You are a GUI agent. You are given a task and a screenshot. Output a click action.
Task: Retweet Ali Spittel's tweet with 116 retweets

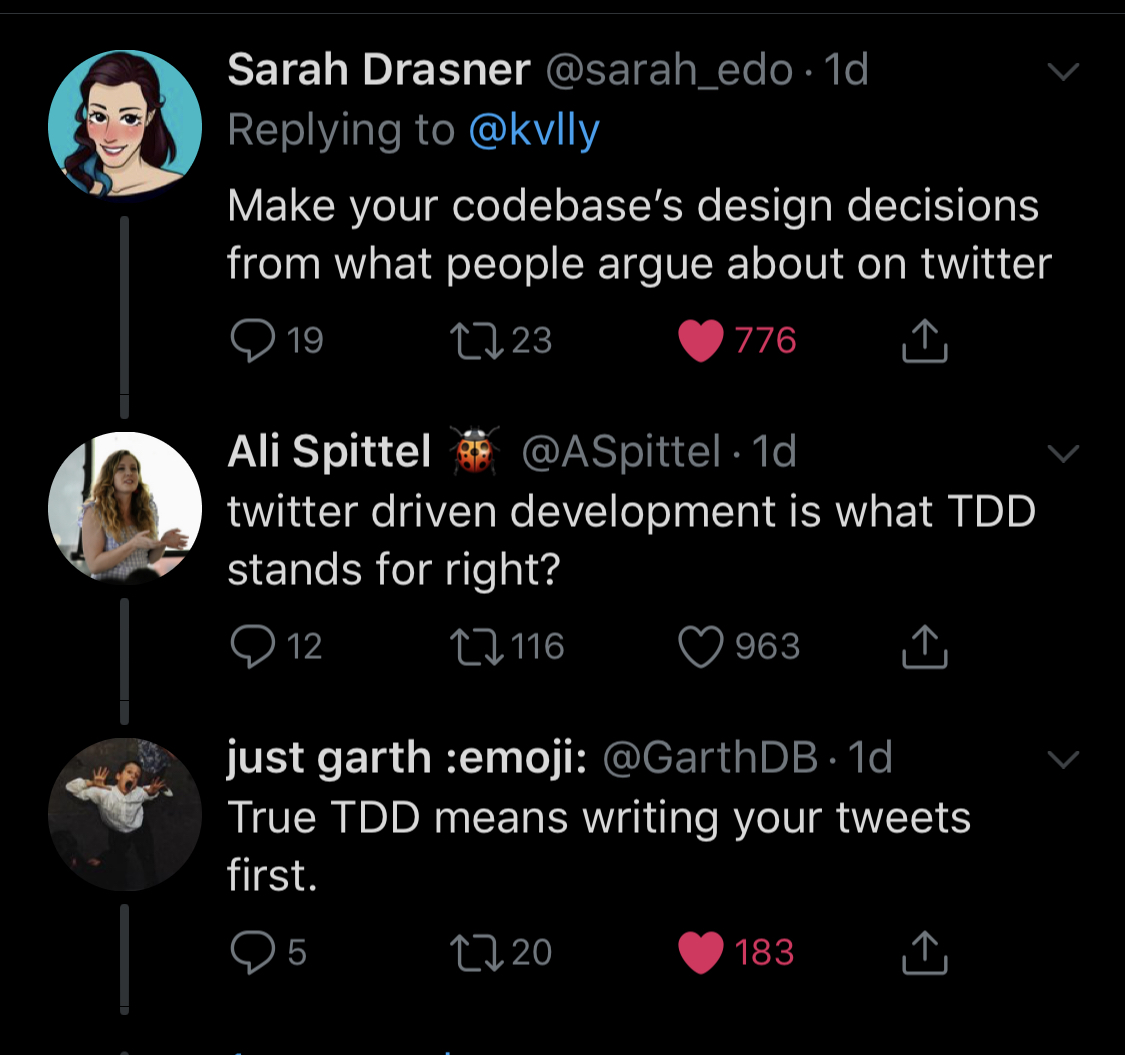pos(476,646)
